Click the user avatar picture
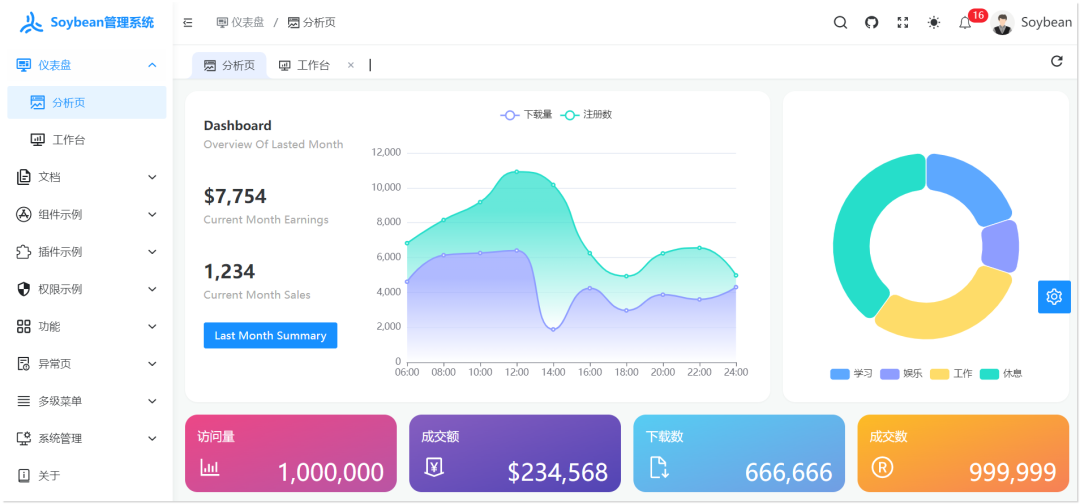1080x504 pixels. coord(1003,23)
